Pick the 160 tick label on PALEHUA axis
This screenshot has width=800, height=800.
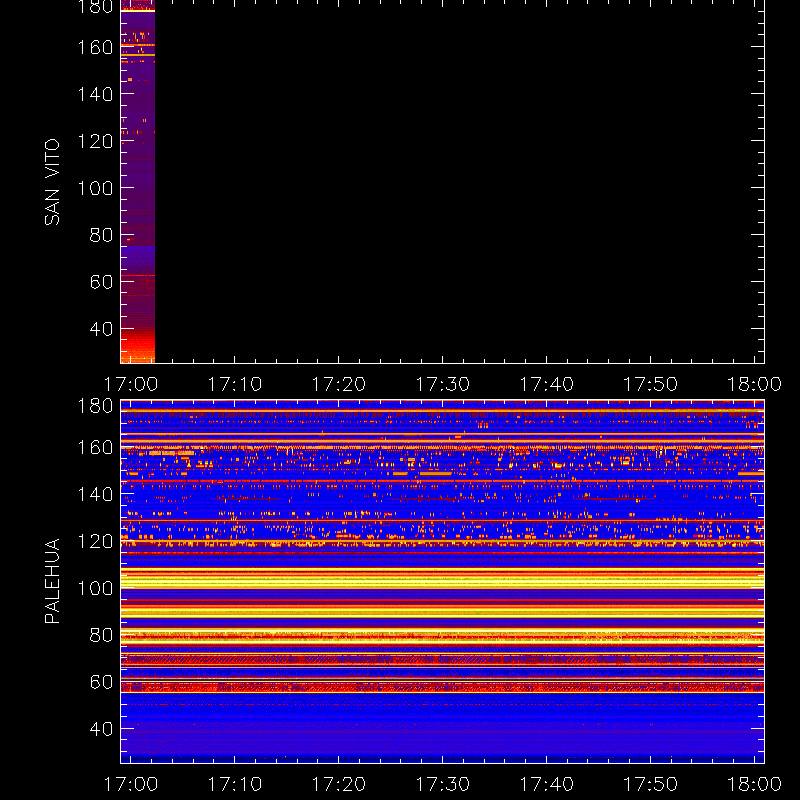pyautogui.click(x=95, y=447)
